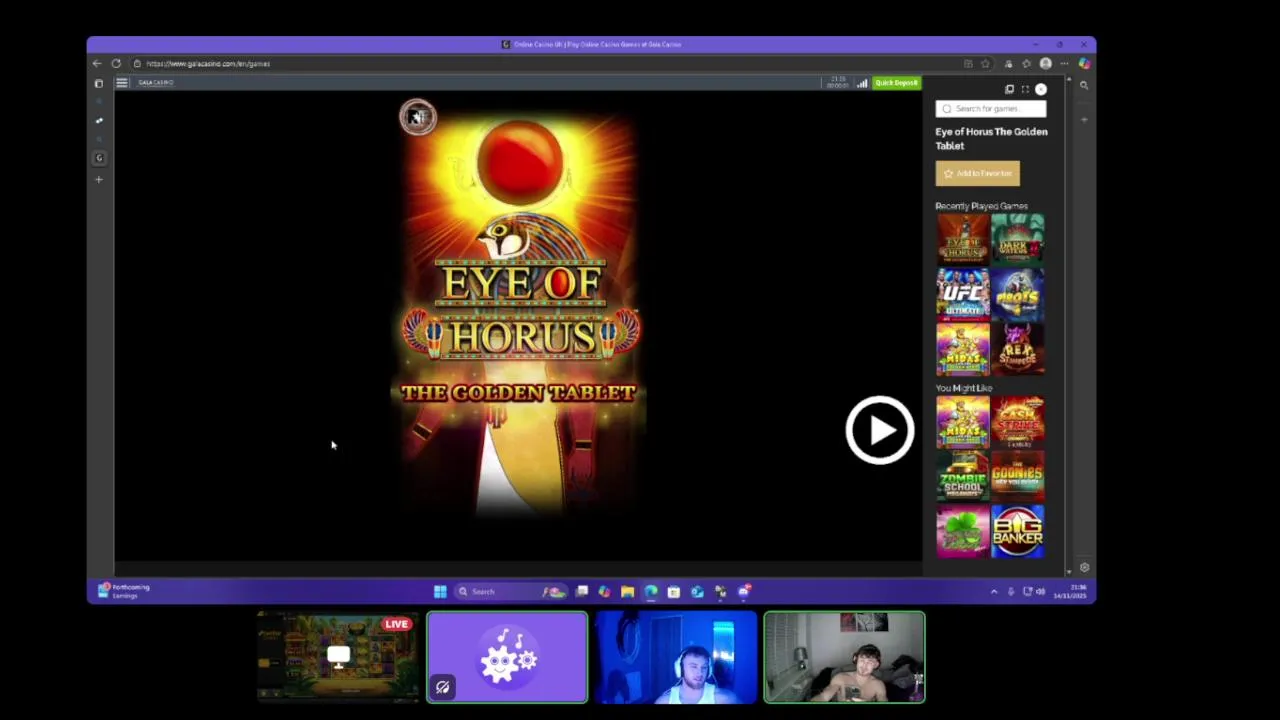Click Add to Favorites button
The image size is (1280, 720).
pyautogui.click(x=977, y=173)
